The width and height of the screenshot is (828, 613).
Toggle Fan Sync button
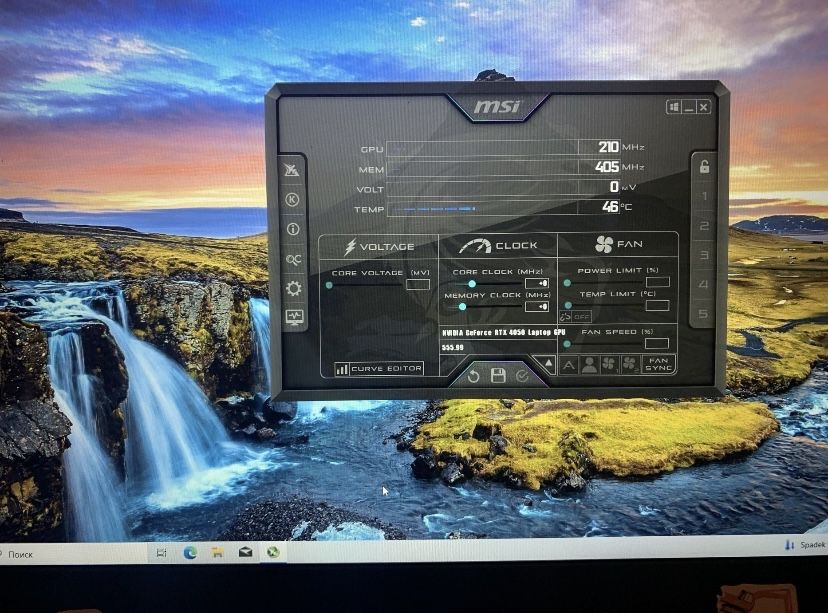[658, 364]
